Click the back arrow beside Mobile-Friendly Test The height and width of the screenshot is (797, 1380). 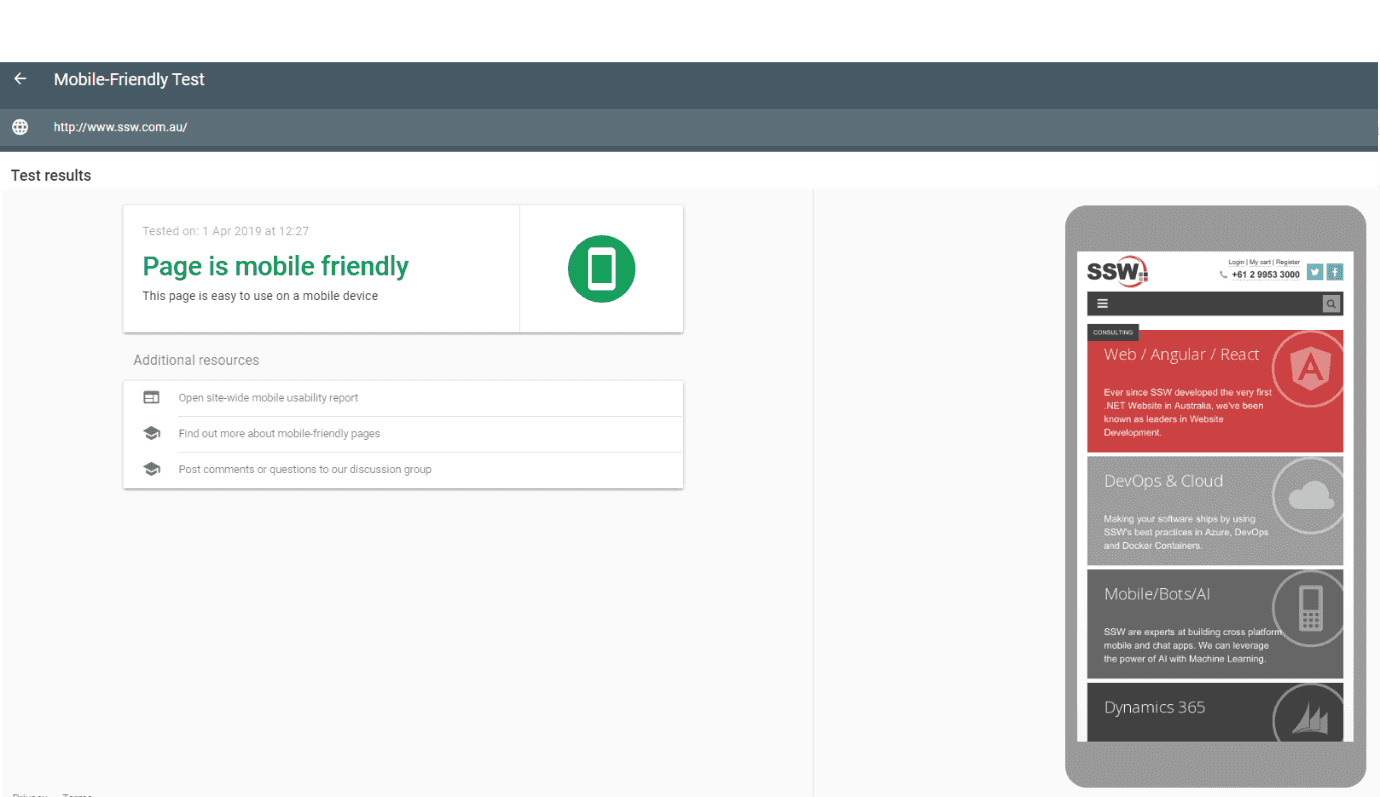[x=20, y=79]
